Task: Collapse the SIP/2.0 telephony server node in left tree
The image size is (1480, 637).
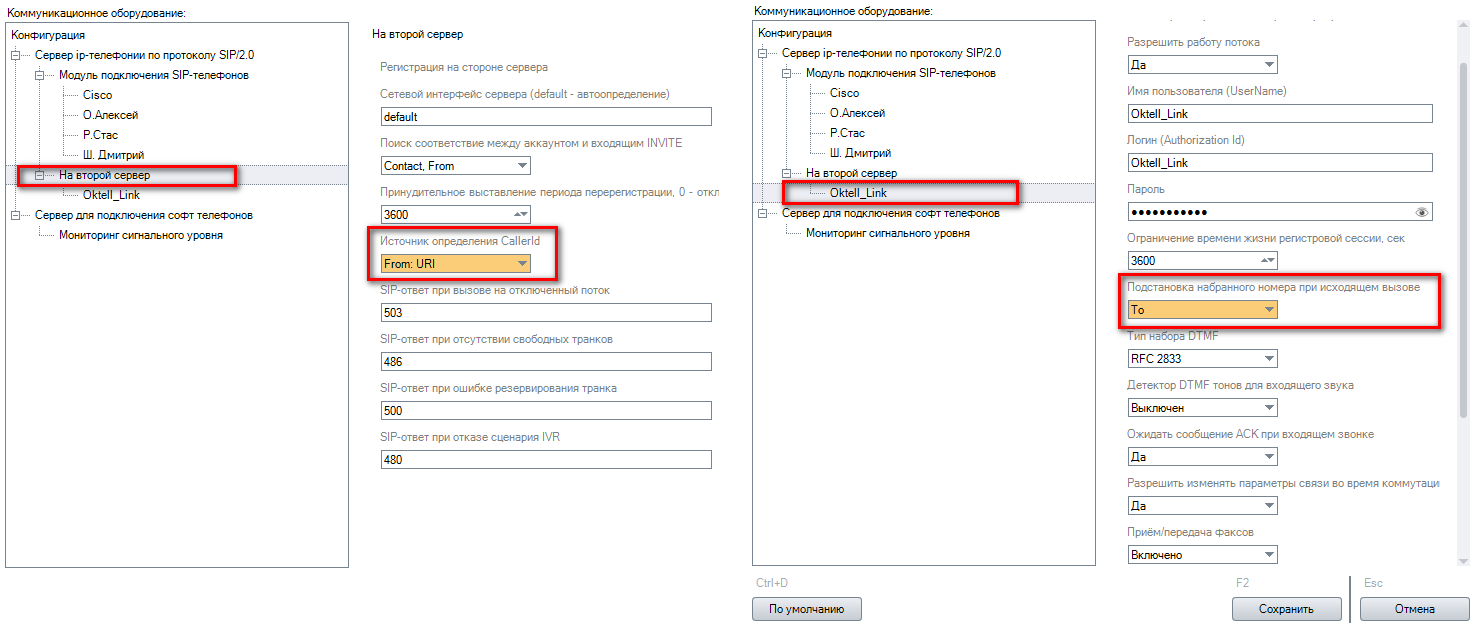Action: pyautogui.click(x=16, y=55)
